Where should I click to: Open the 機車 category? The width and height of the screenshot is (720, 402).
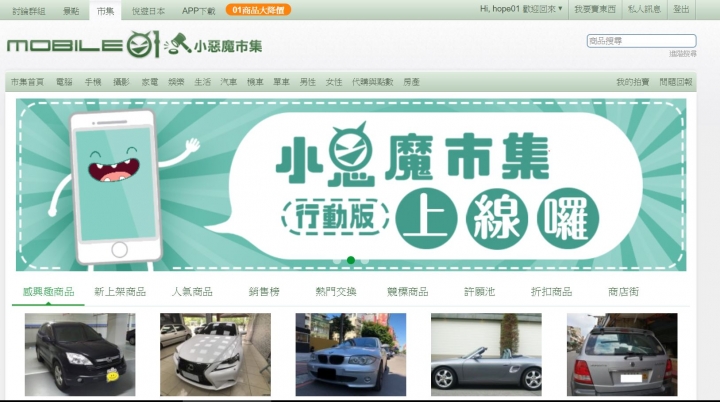click(255, 82)
